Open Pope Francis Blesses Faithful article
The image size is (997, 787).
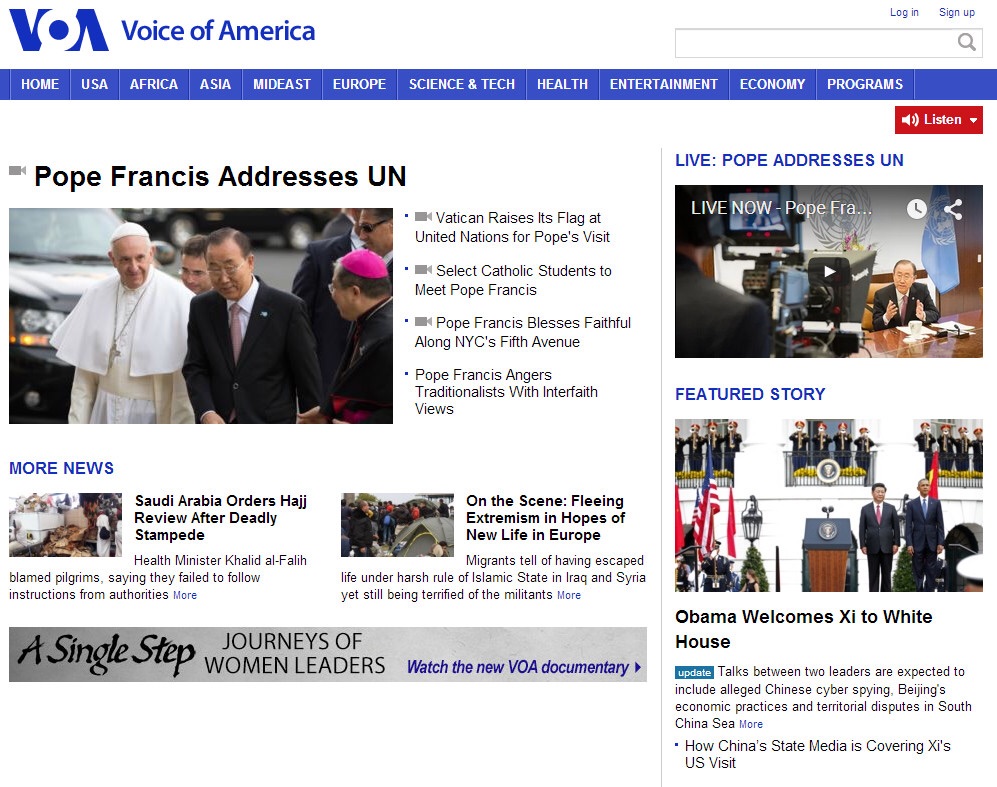[x=523, y=332]
